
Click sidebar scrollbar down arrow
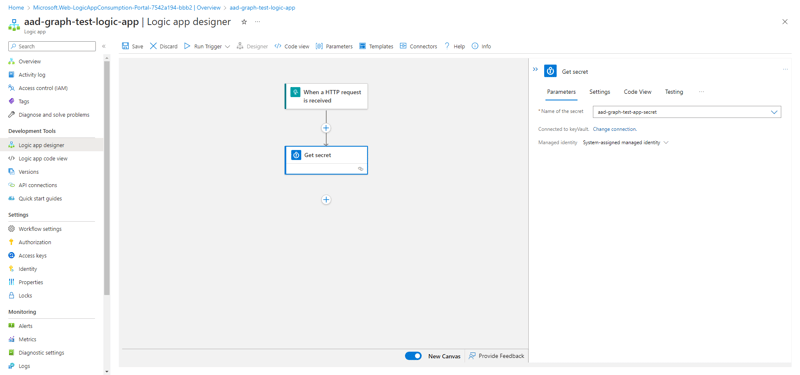[107, 371]
